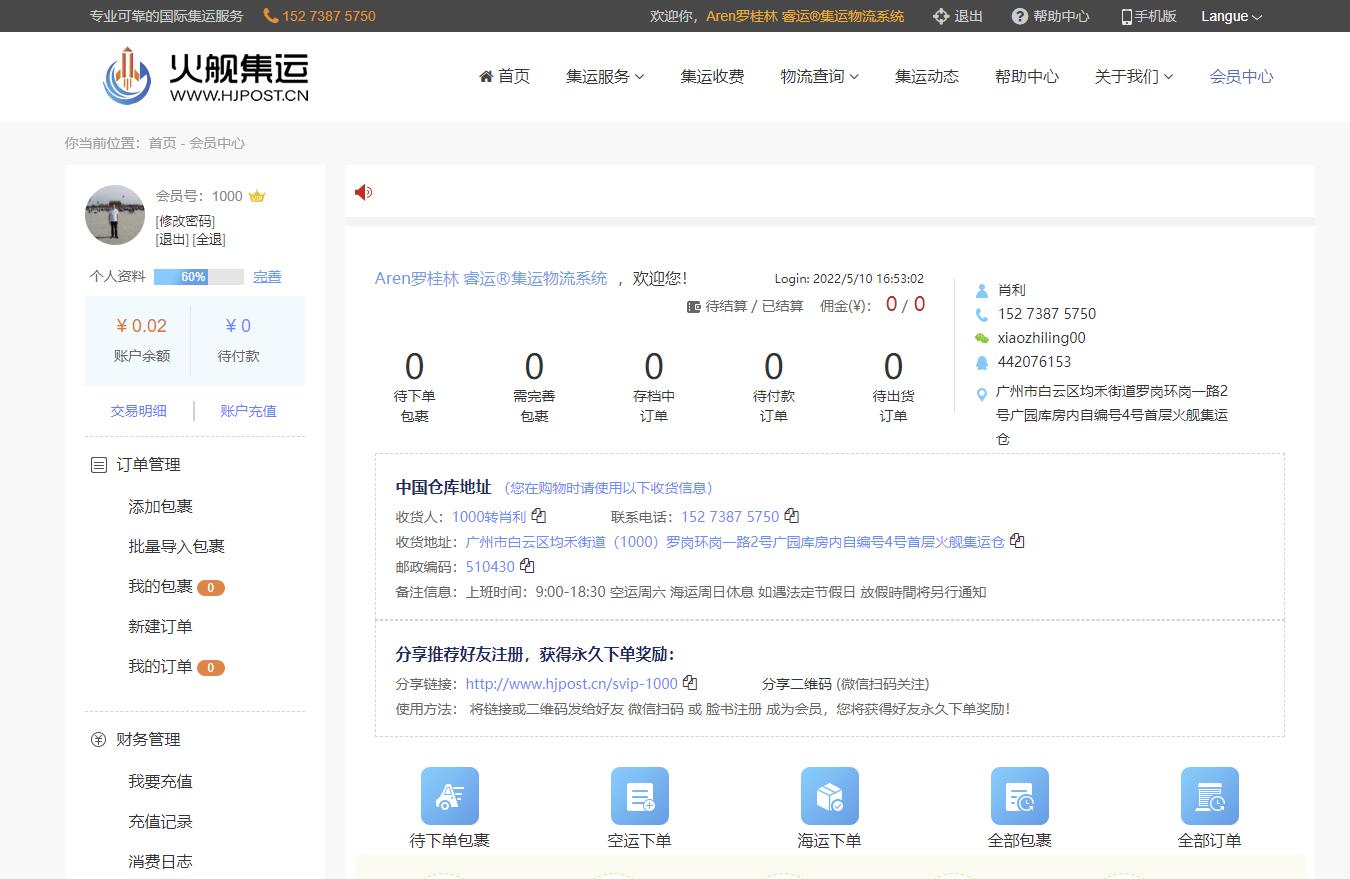Click the contact person icon by 肖利
Screen dimensions: 1350x879
(982, 290)
